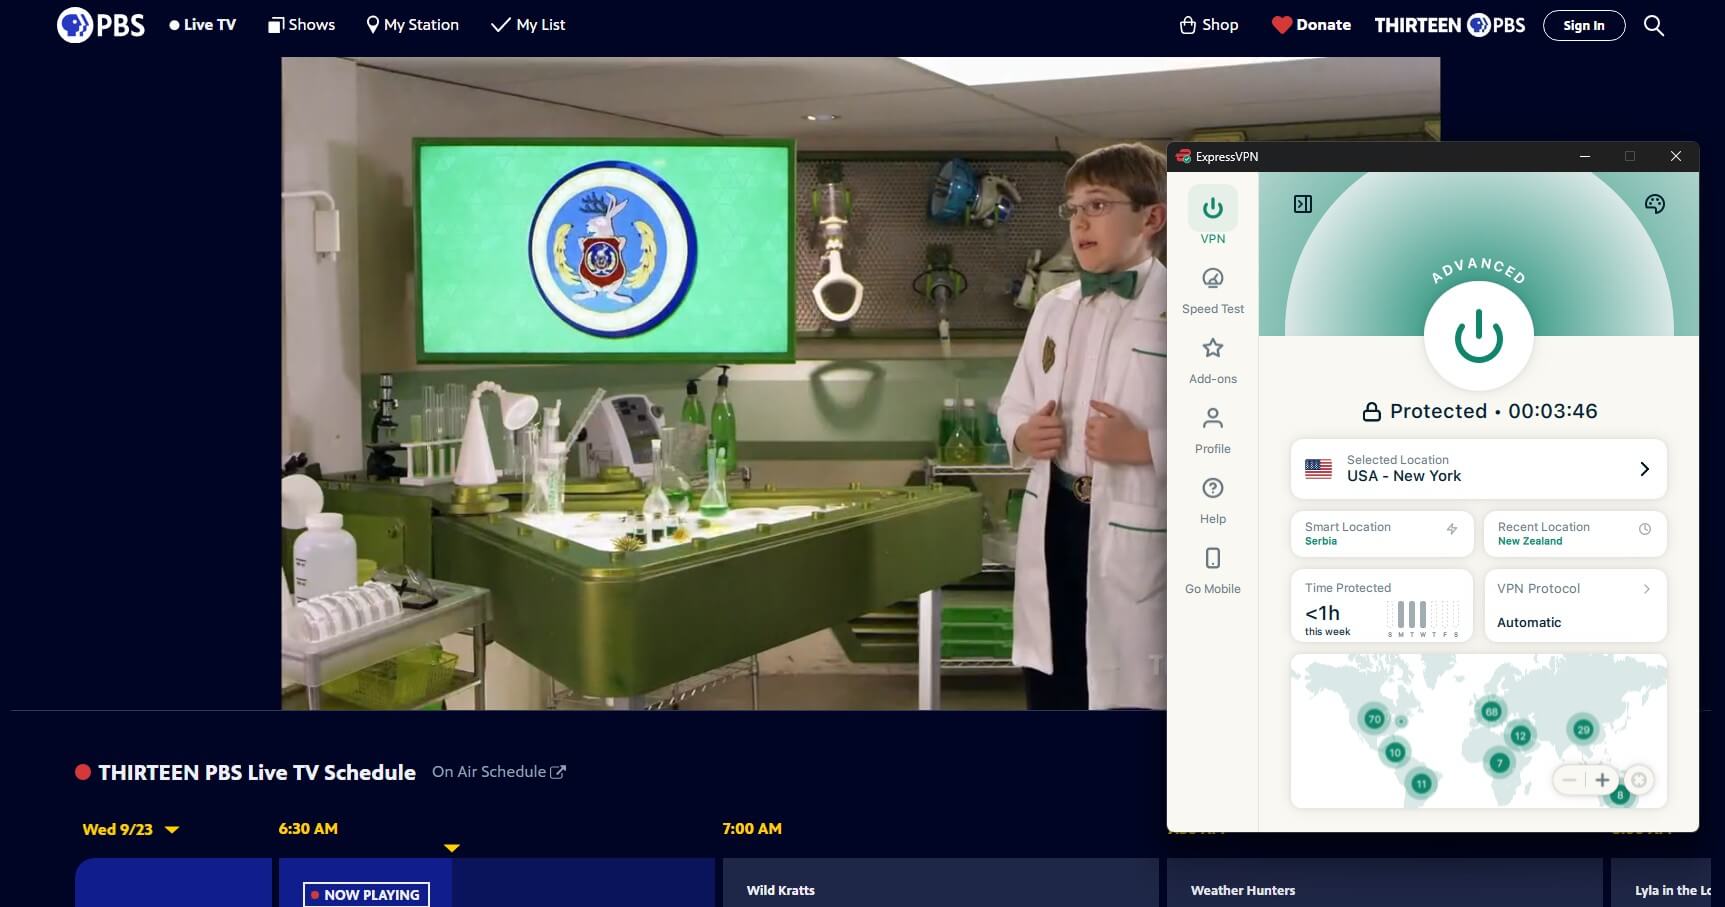Screen dimensions: 1725x907
Task: Open My List in PBS navigation
Action: coord(528,25)
